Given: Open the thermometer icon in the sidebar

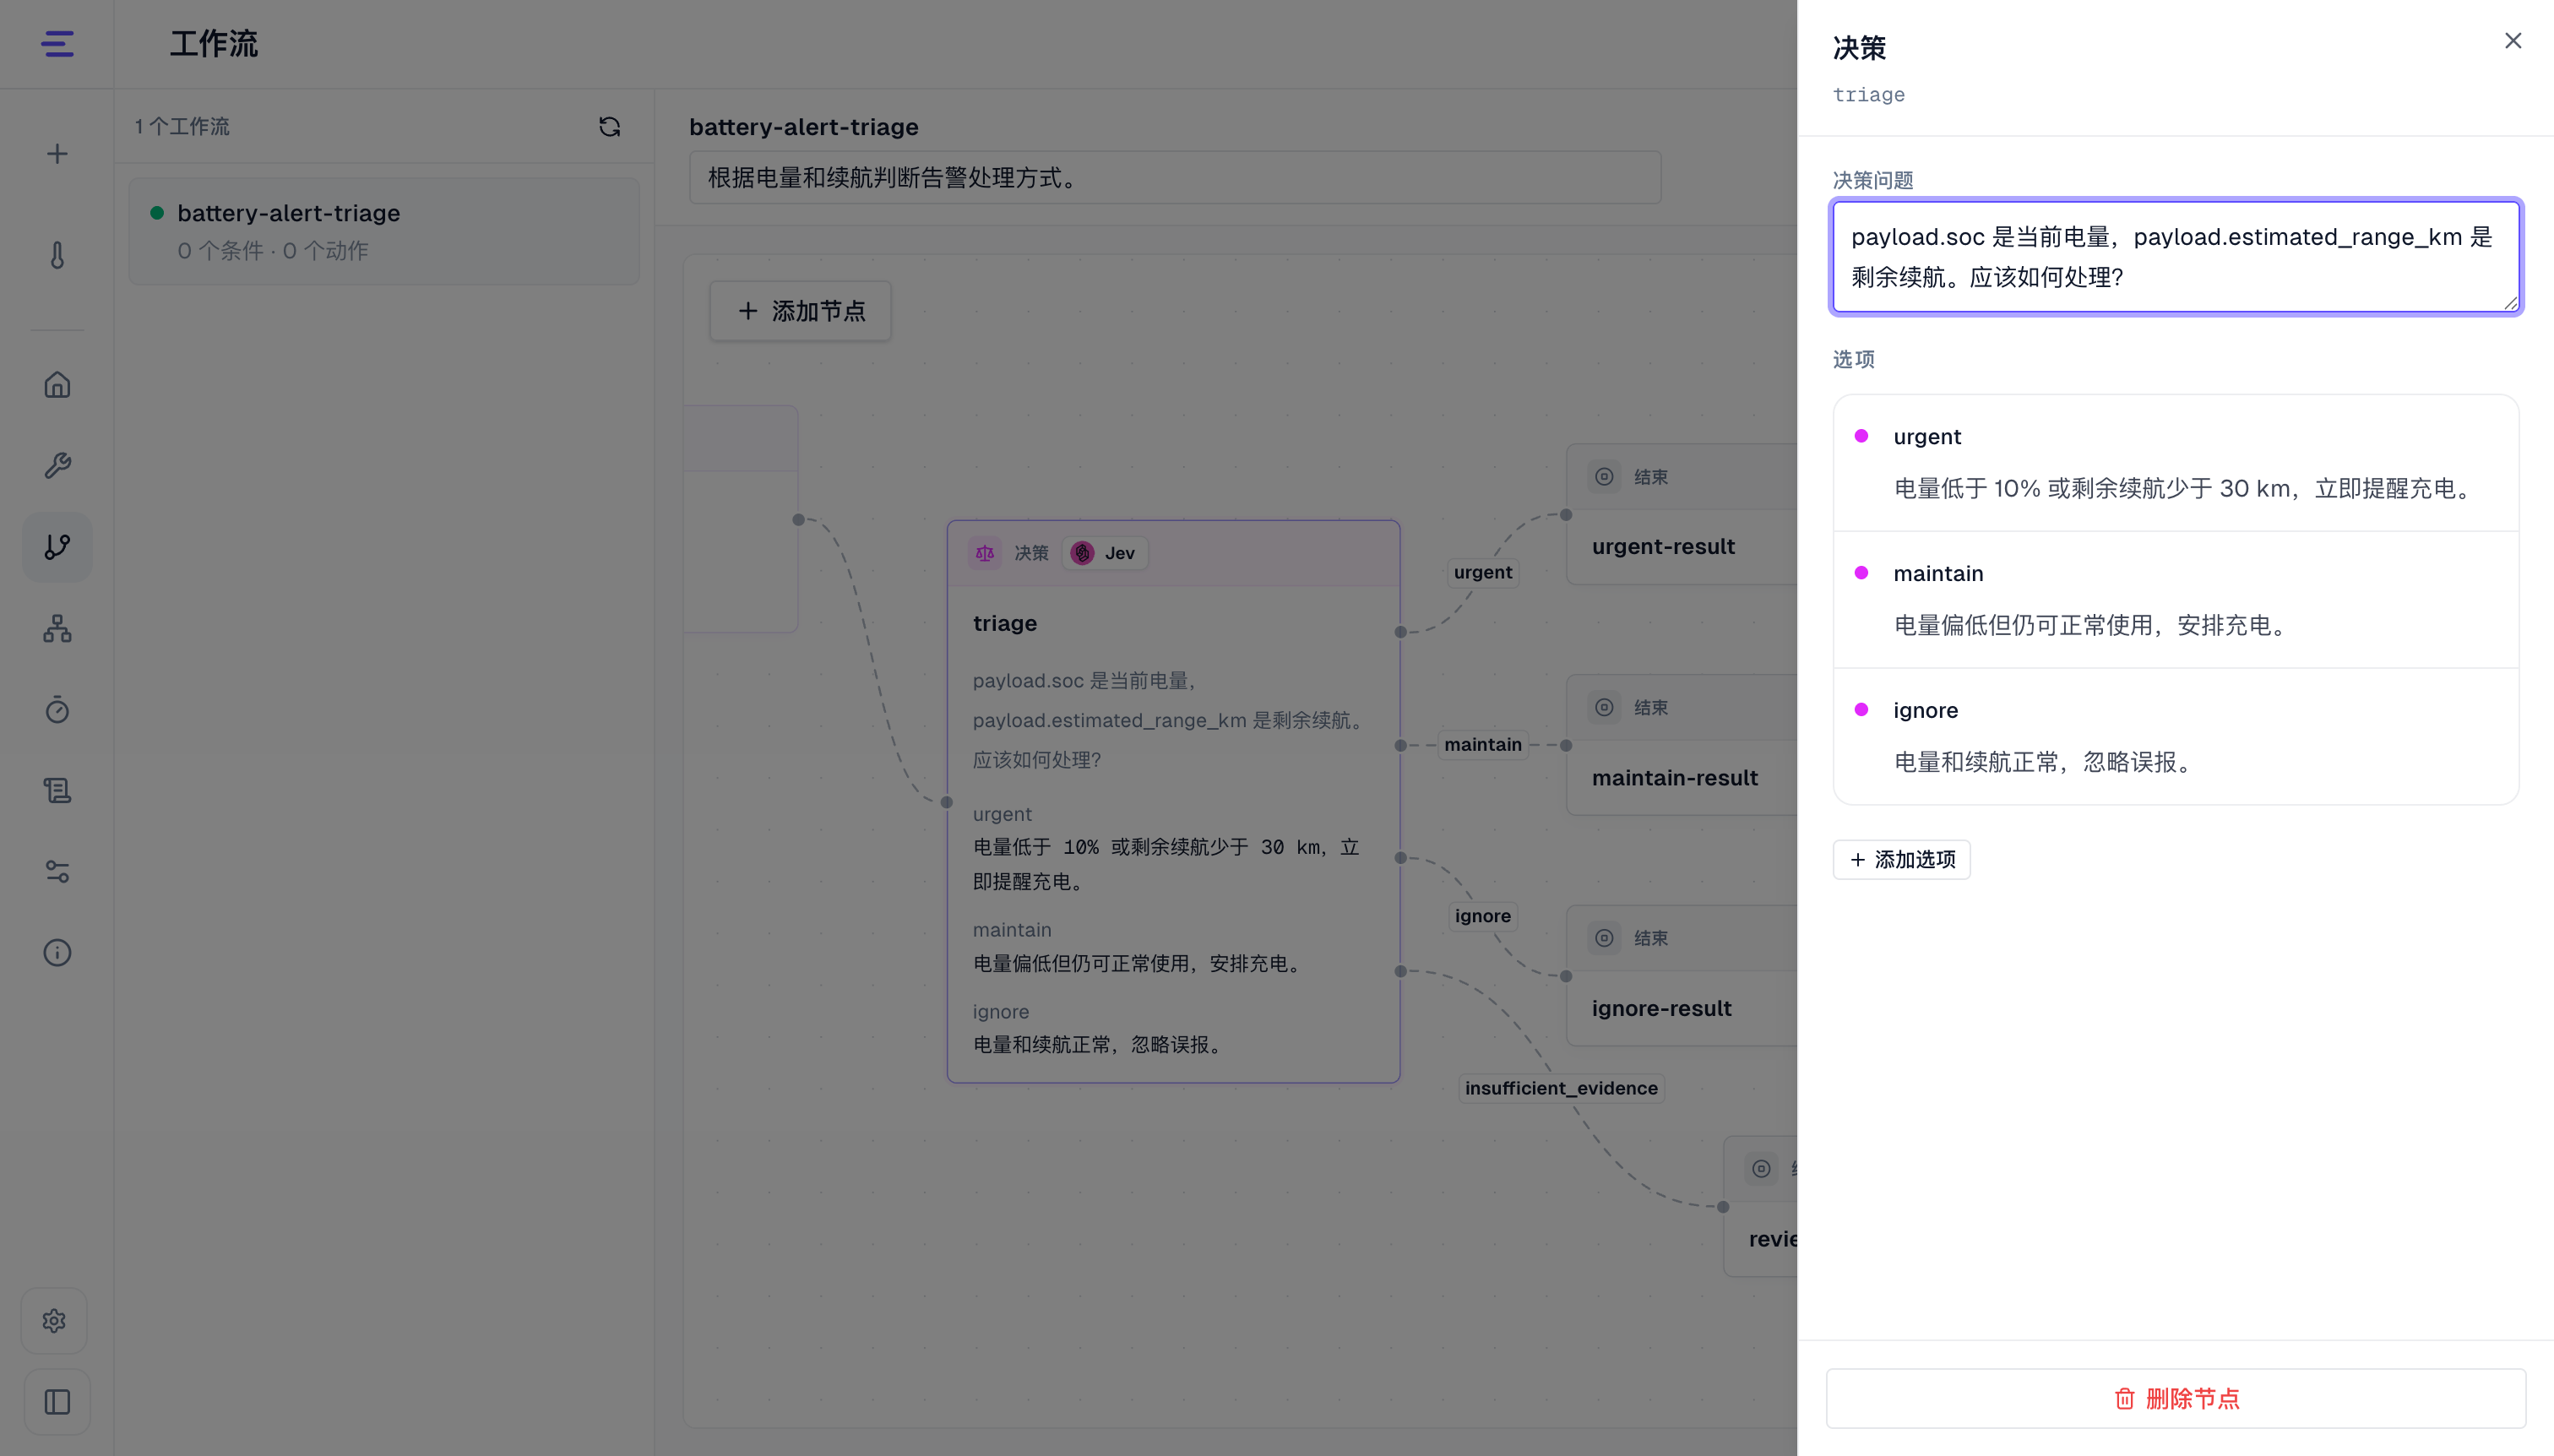Looking at the screenshot, I should 57,255.
